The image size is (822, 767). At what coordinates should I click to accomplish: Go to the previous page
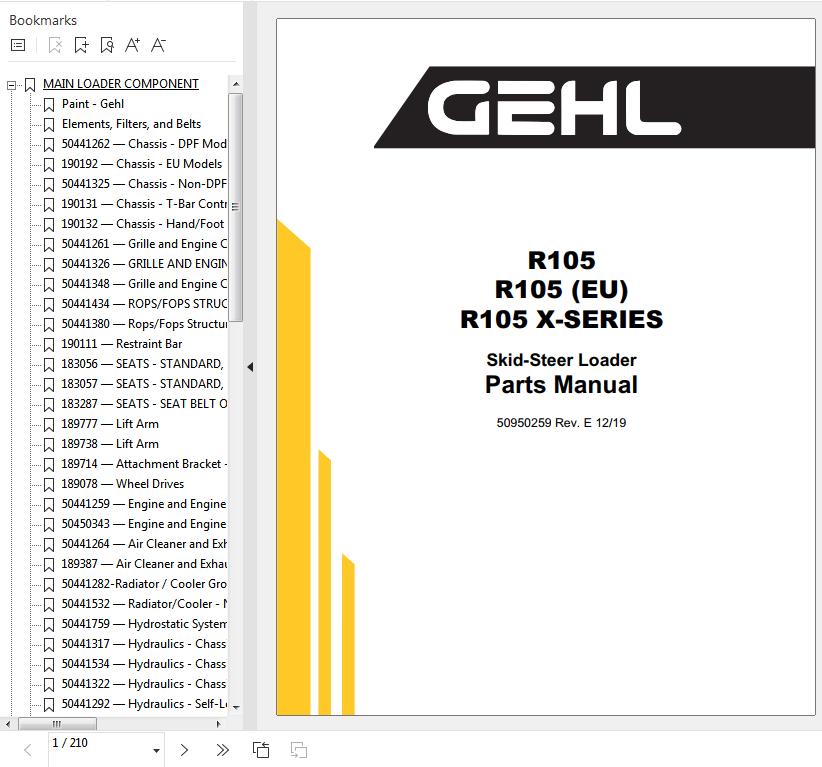[x=28, y=750]
